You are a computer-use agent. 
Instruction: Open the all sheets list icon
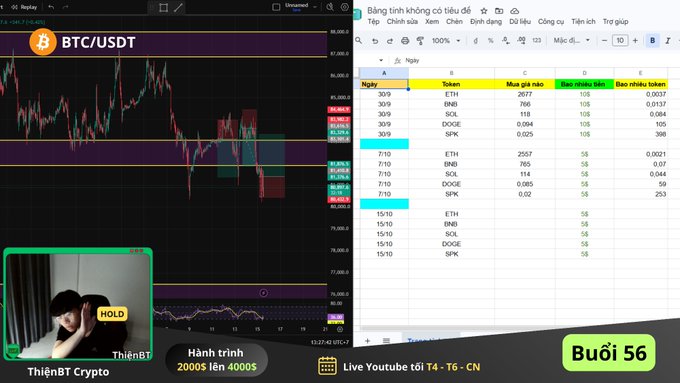pyautogui.click(x=386, y=340)
